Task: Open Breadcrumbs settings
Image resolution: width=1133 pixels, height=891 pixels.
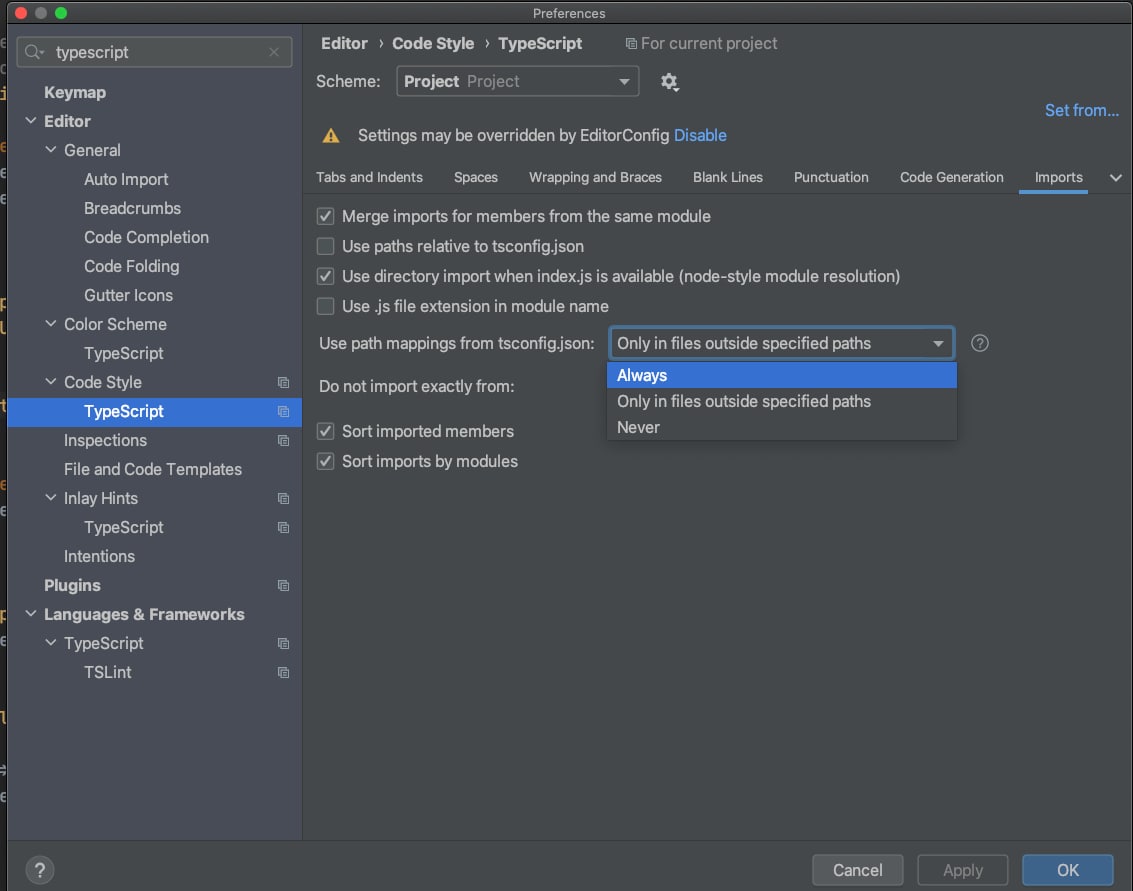Action: tap(132, 208)
